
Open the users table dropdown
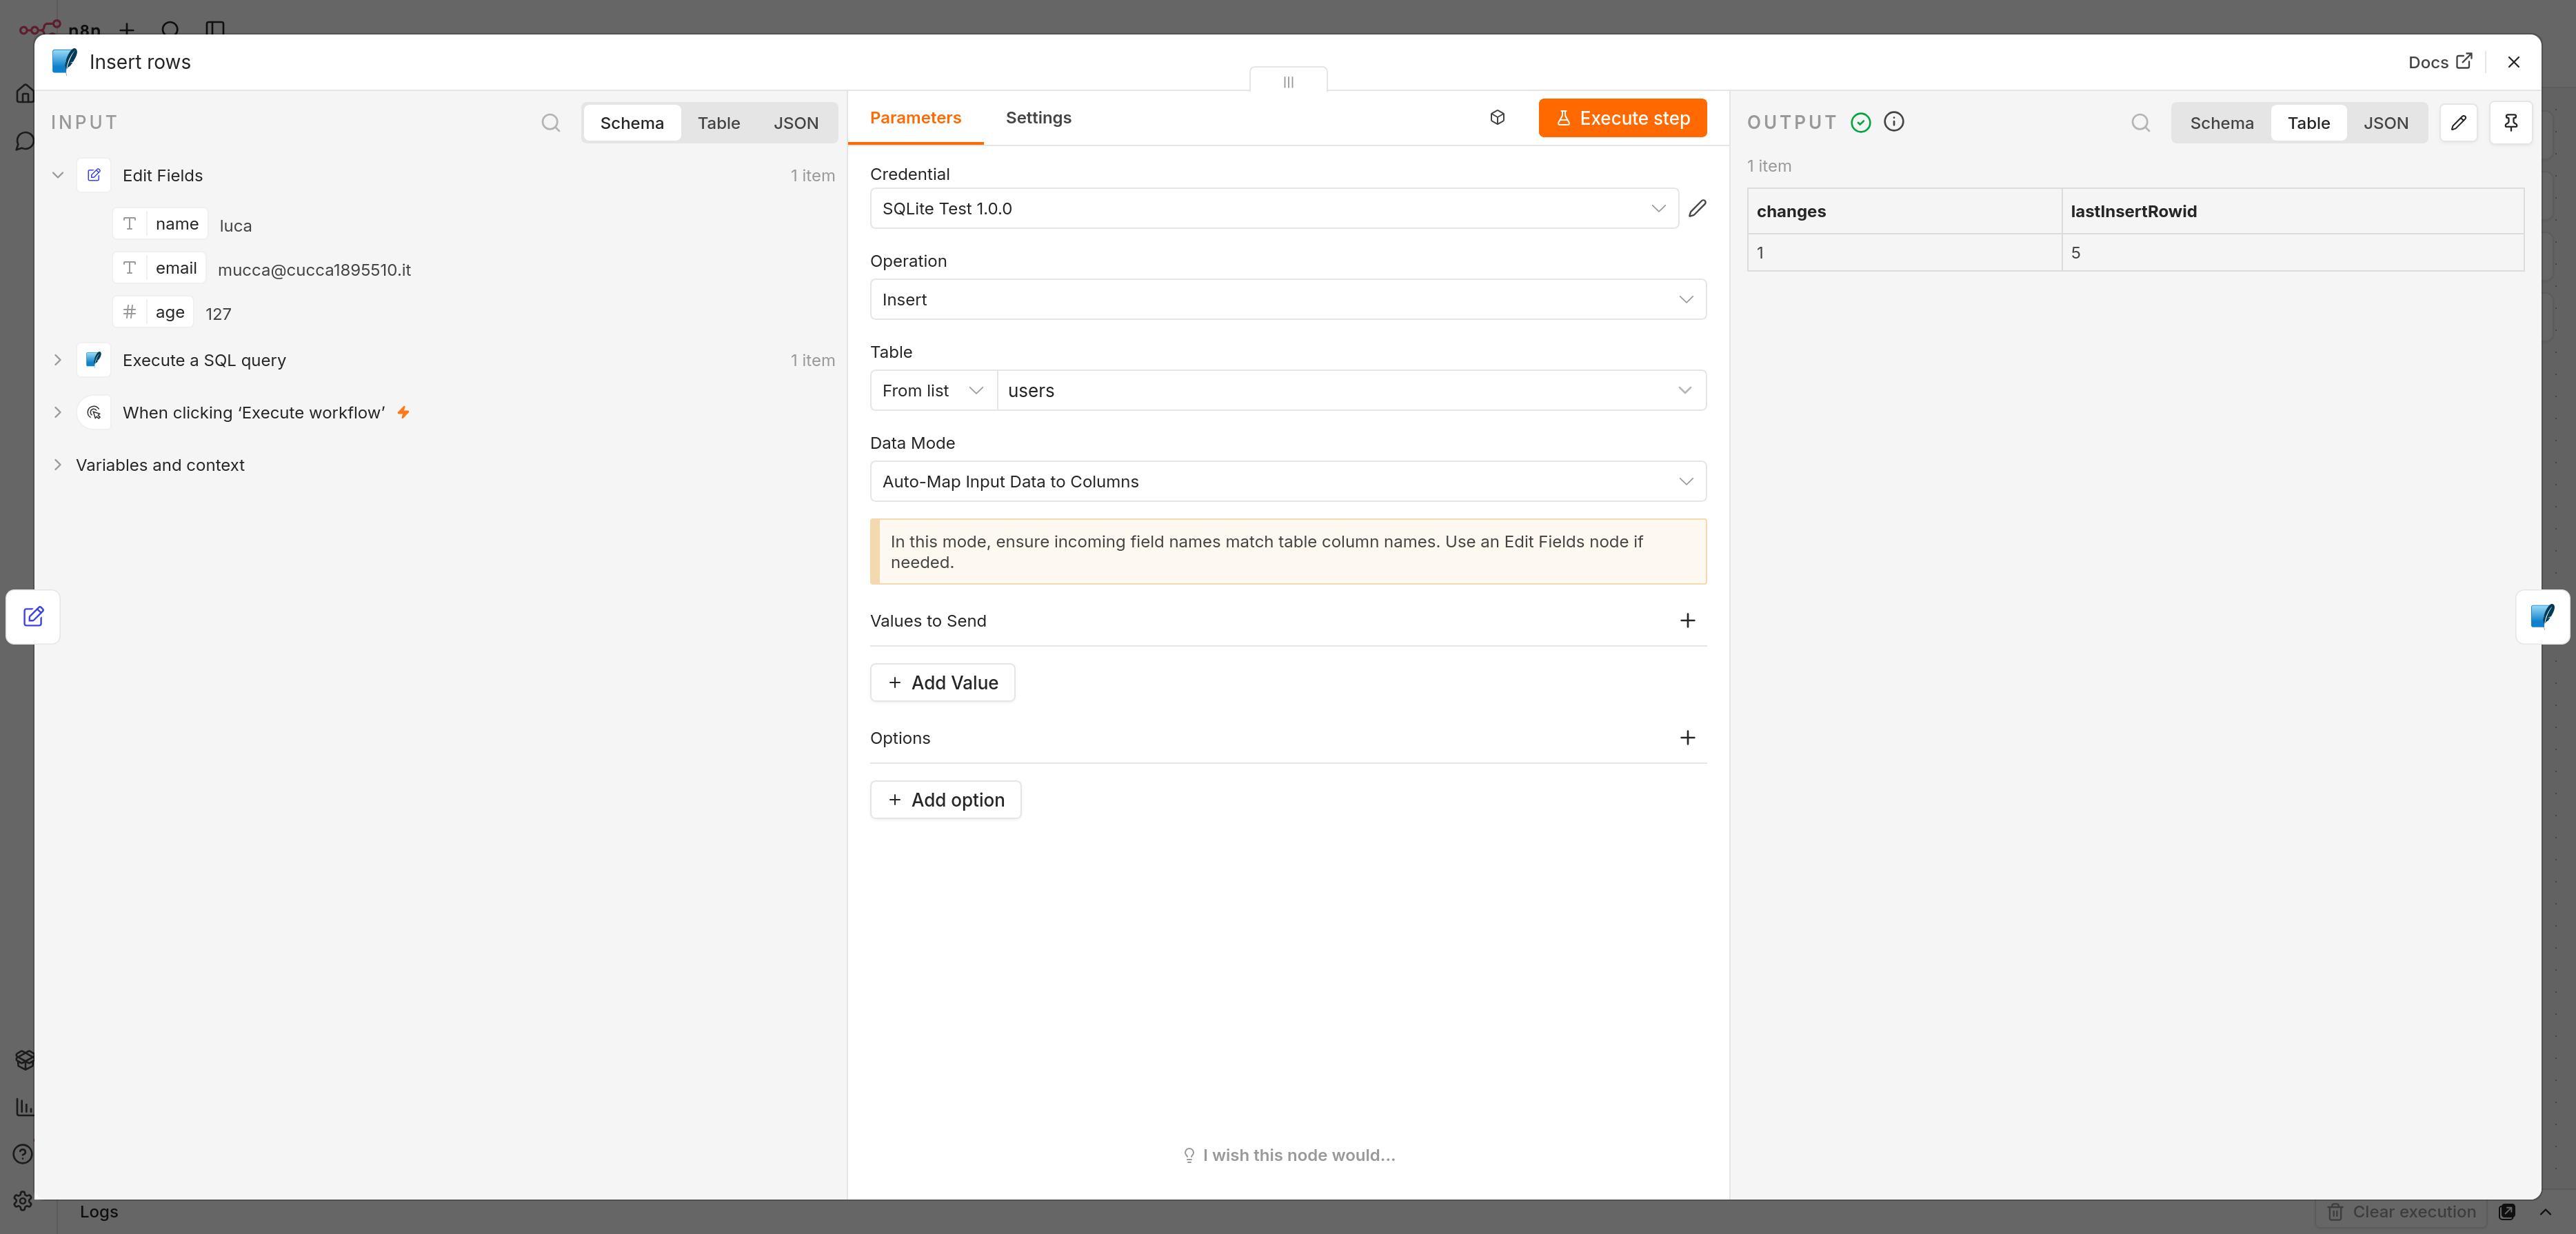click(1351, 390)
